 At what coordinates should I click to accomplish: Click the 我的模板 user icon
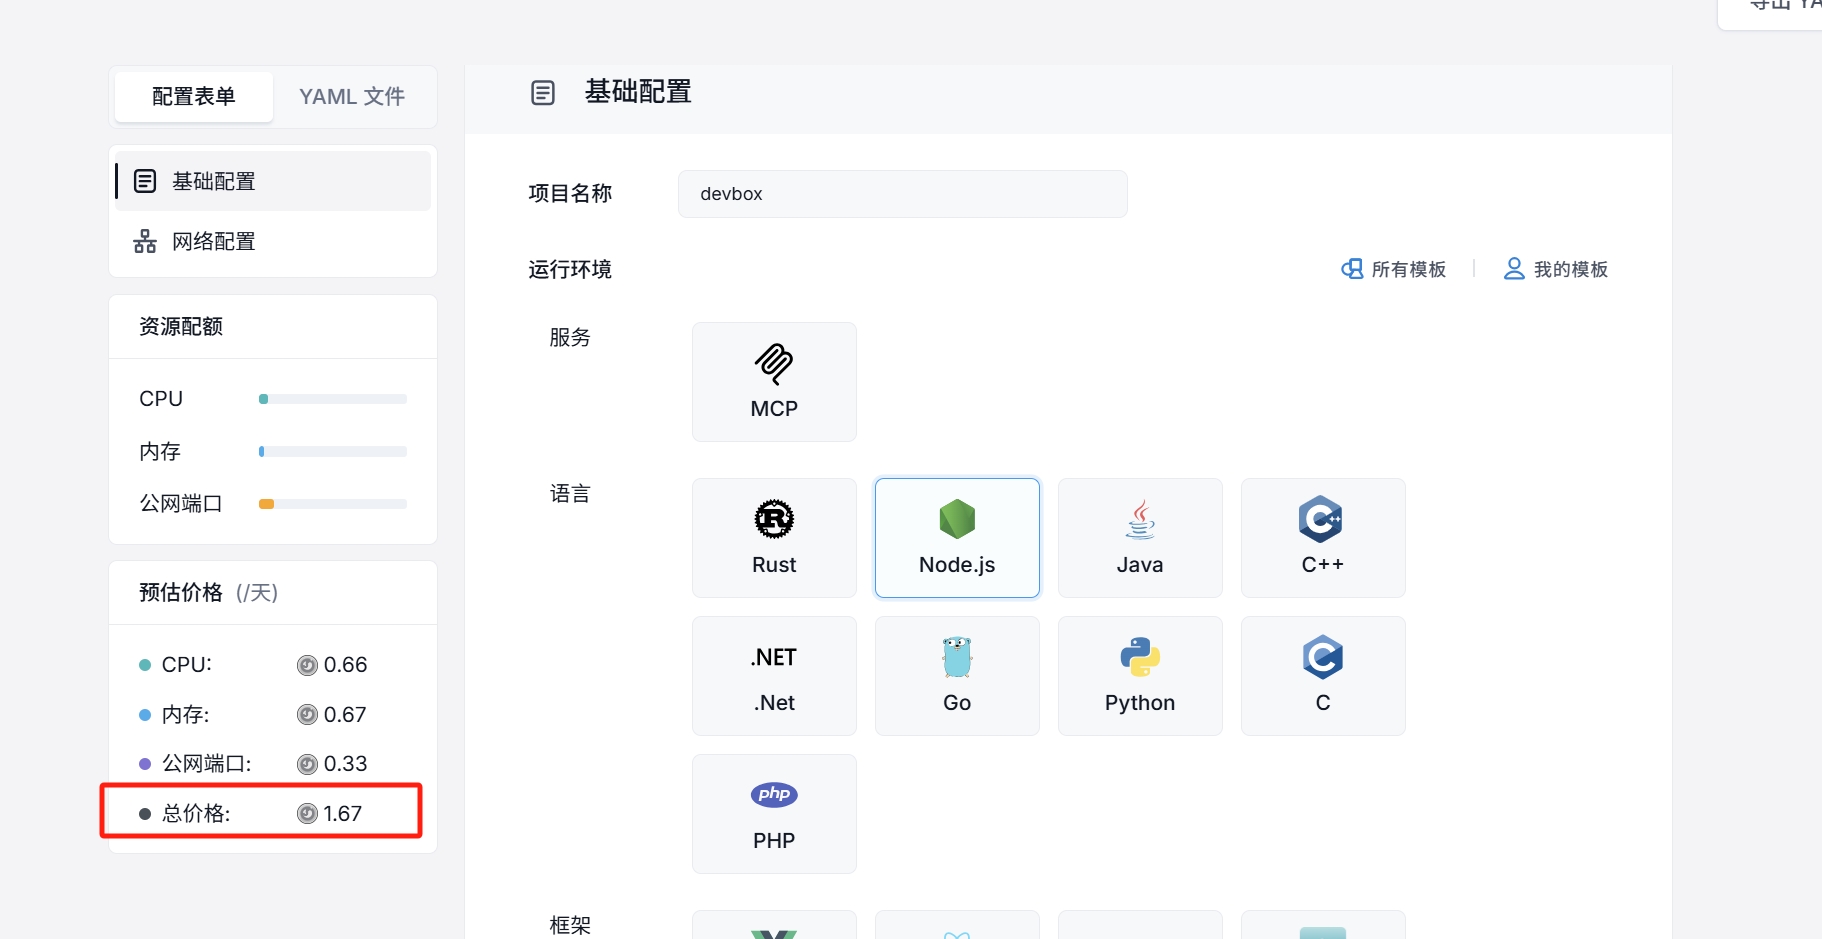point(1514,269)
